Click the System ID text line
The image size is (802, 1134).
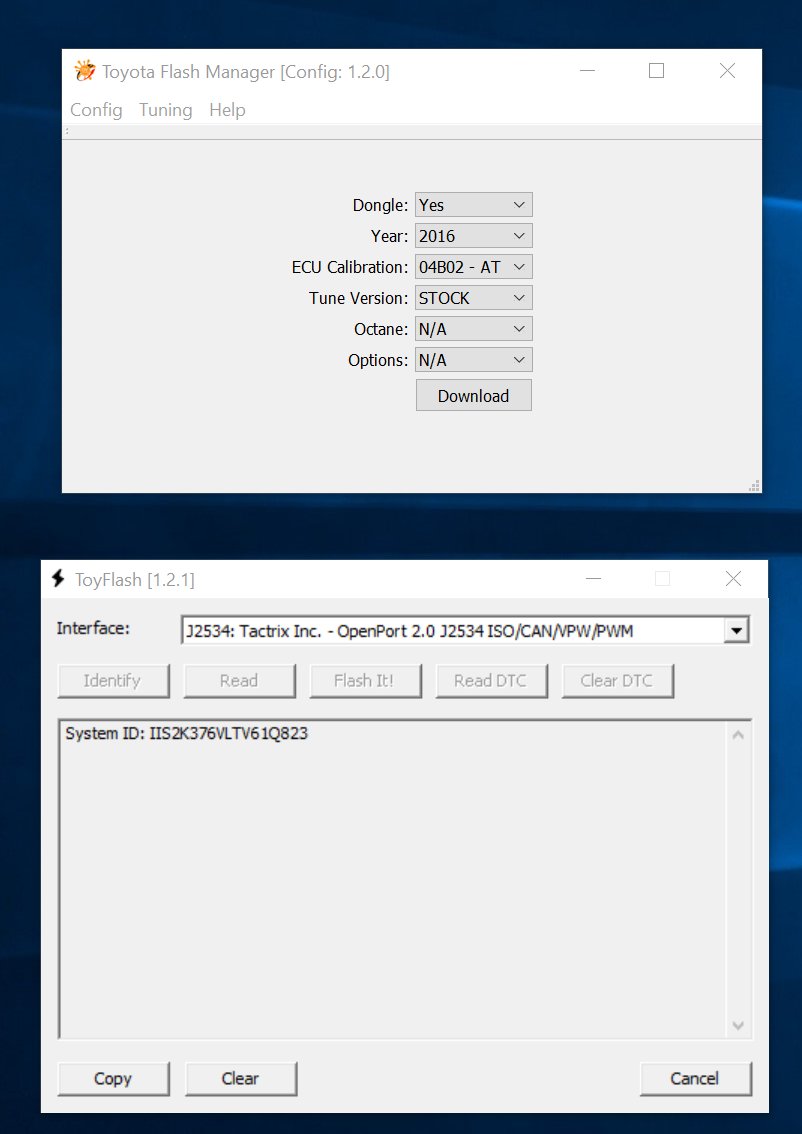point(187,733)
